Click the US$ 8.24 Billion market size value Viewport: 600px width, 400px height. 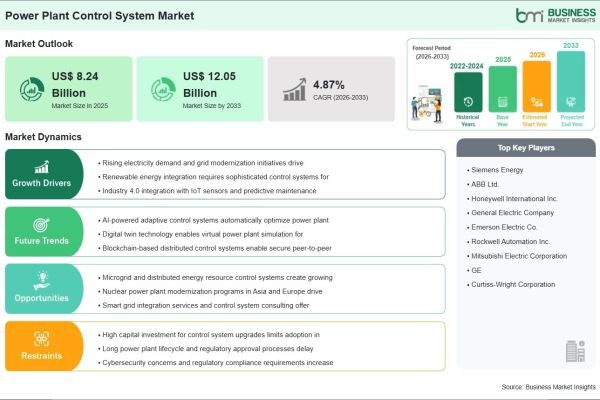pyautogui.click(x=75, y=85)
